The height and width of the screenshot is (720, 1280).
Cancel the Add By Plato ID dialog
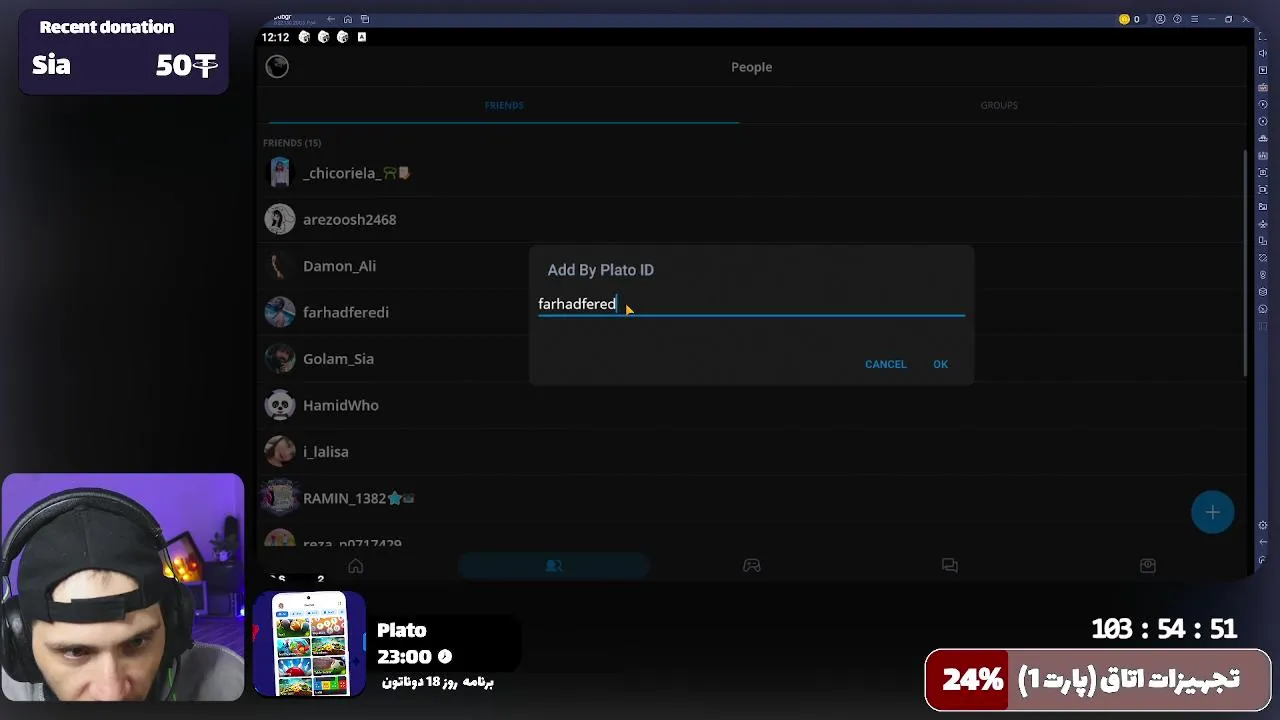(885, 364)
